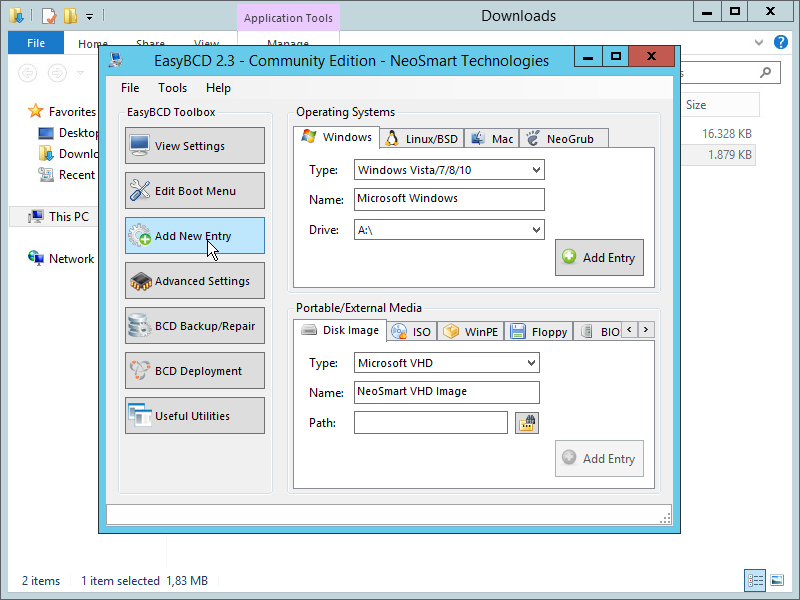This screenshot has height=600, width=800.
Task: Open BCD Deployment section
Action: tap(195, 370)
